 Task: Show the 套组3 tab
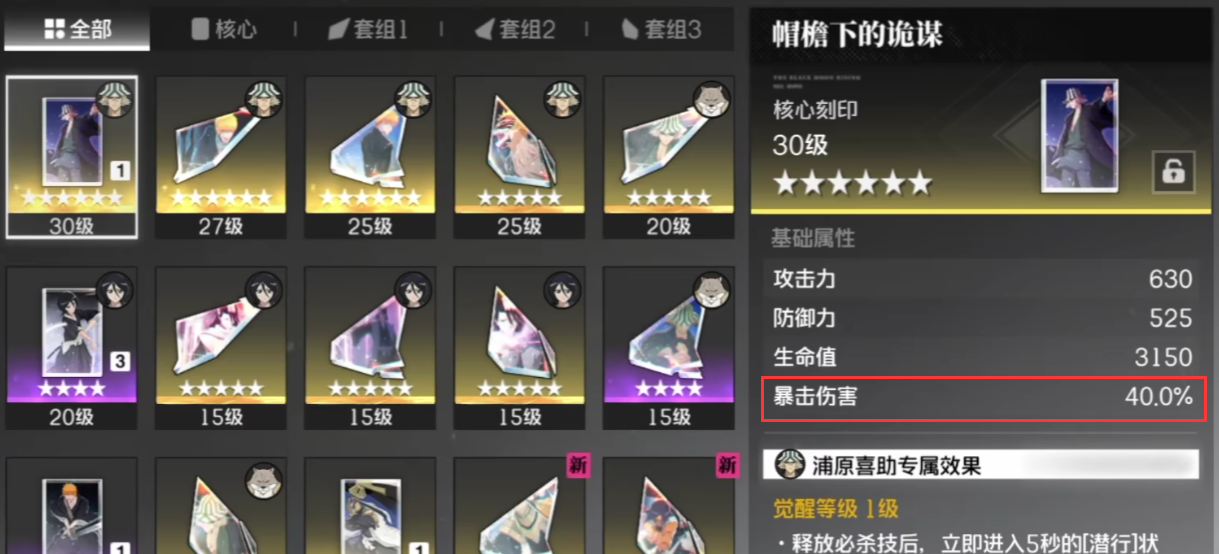click(x=662, y=30)
